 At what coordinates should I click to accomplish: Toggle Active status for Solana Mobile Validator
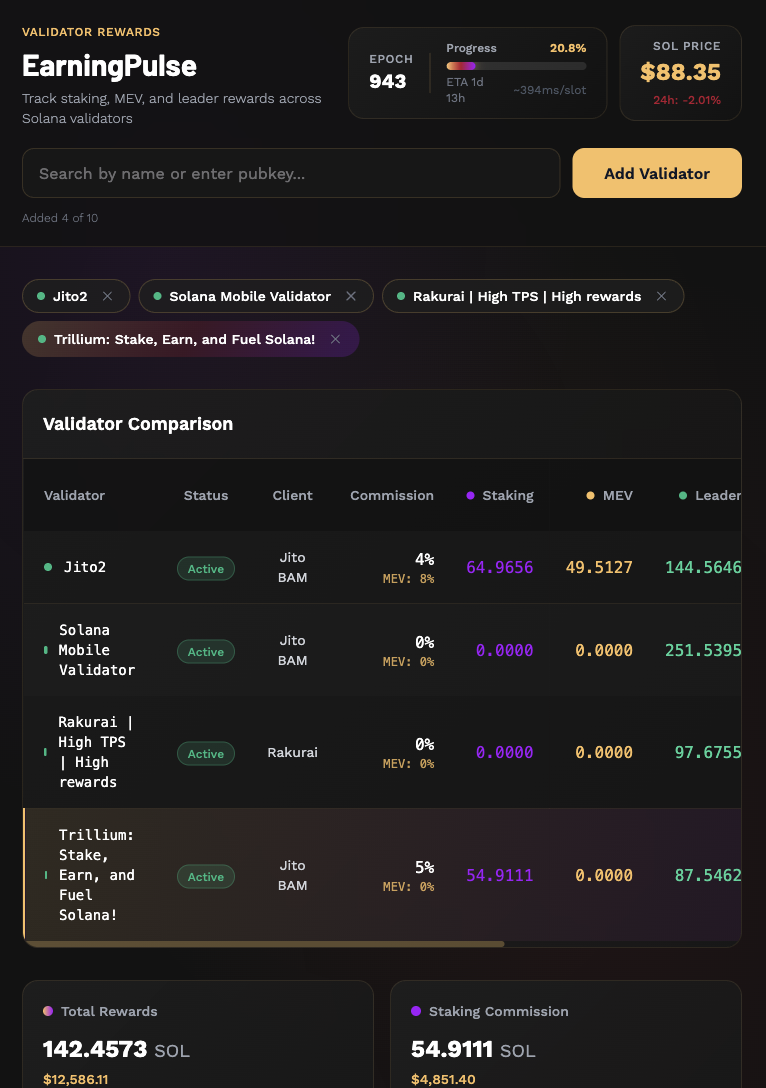(x=206, y=650)
